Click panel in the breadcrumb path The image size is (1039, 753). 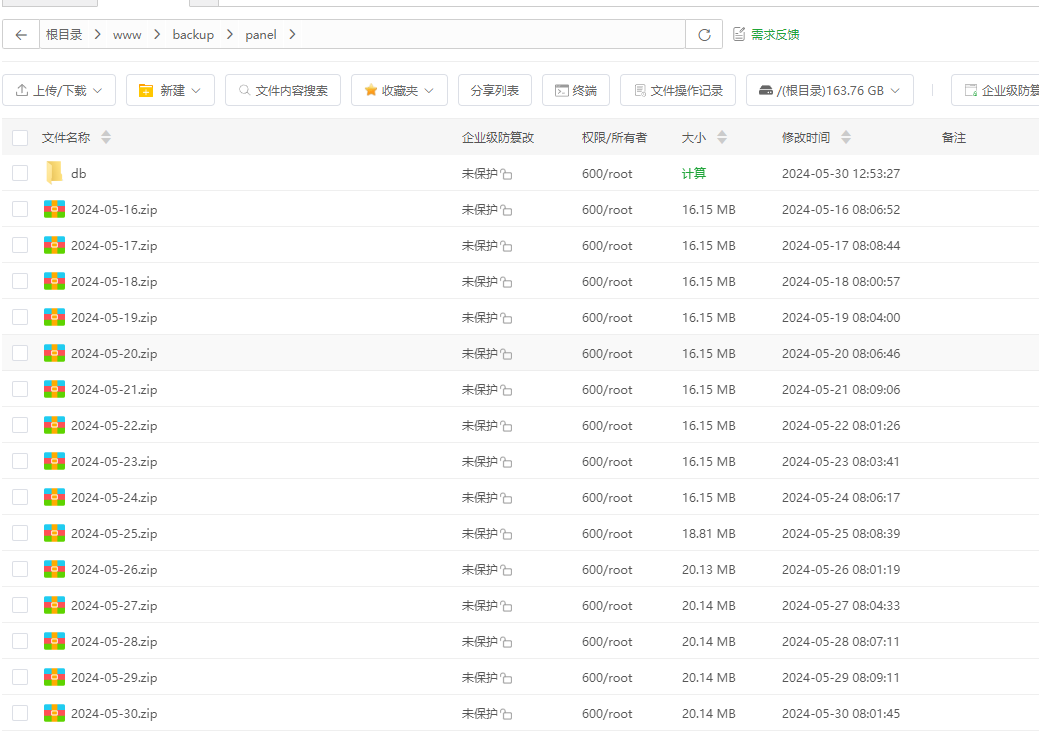pos(260,35)
